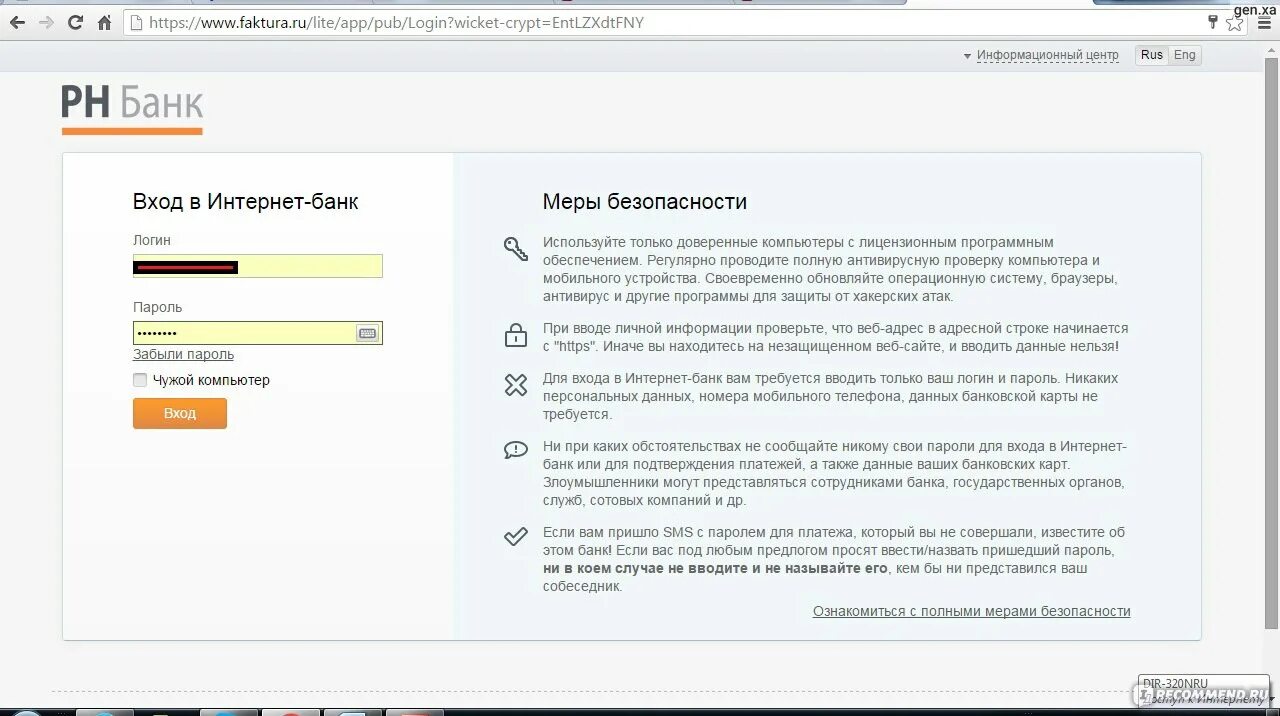
Task: Select the faktura.ru URL in address bar
Action: click(x=396, y=22)
